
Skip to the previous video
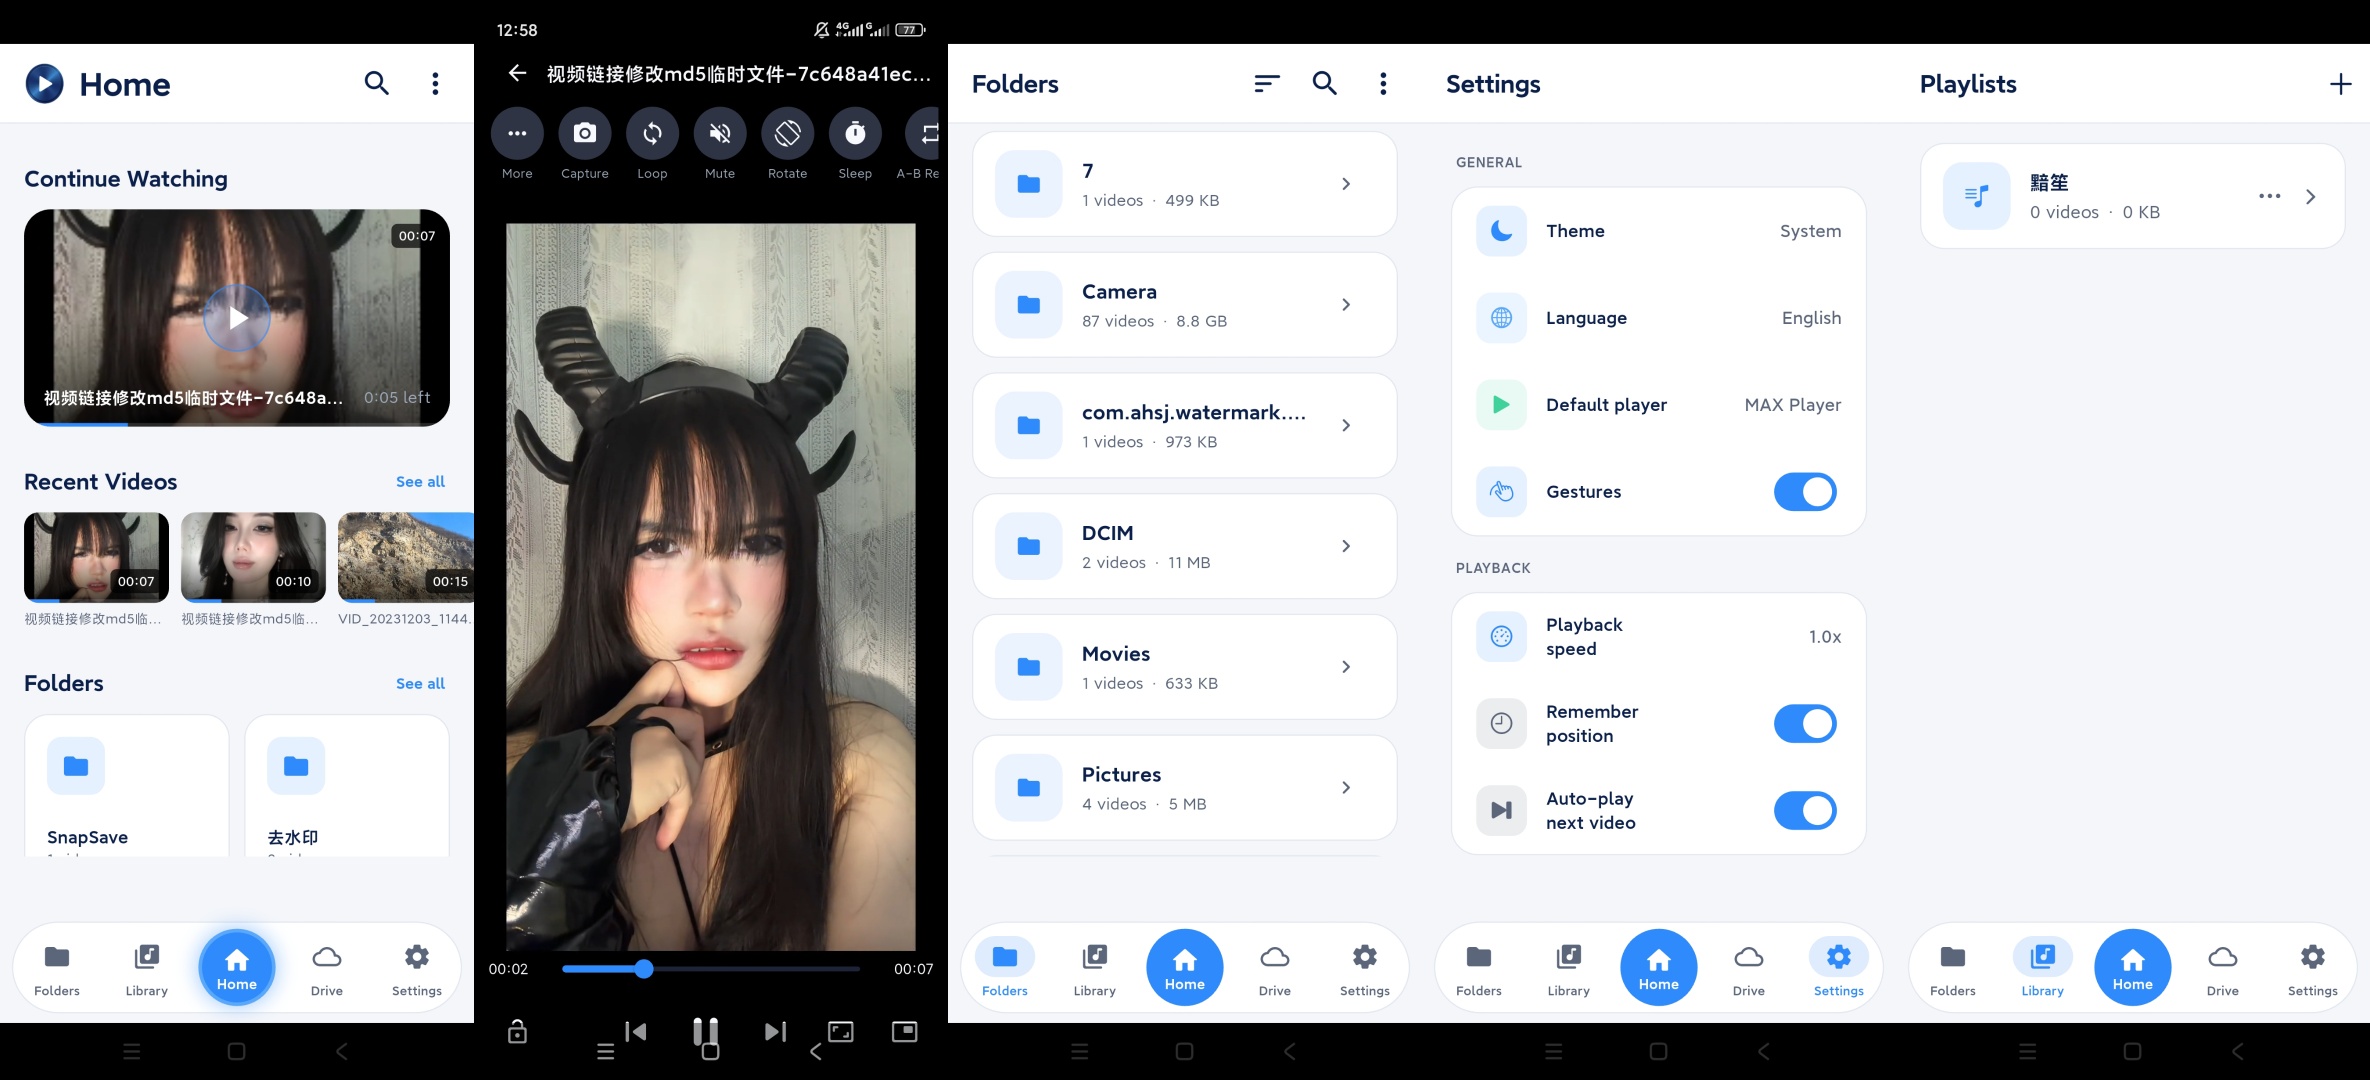pyautogui.click(x=636, y=1031)
